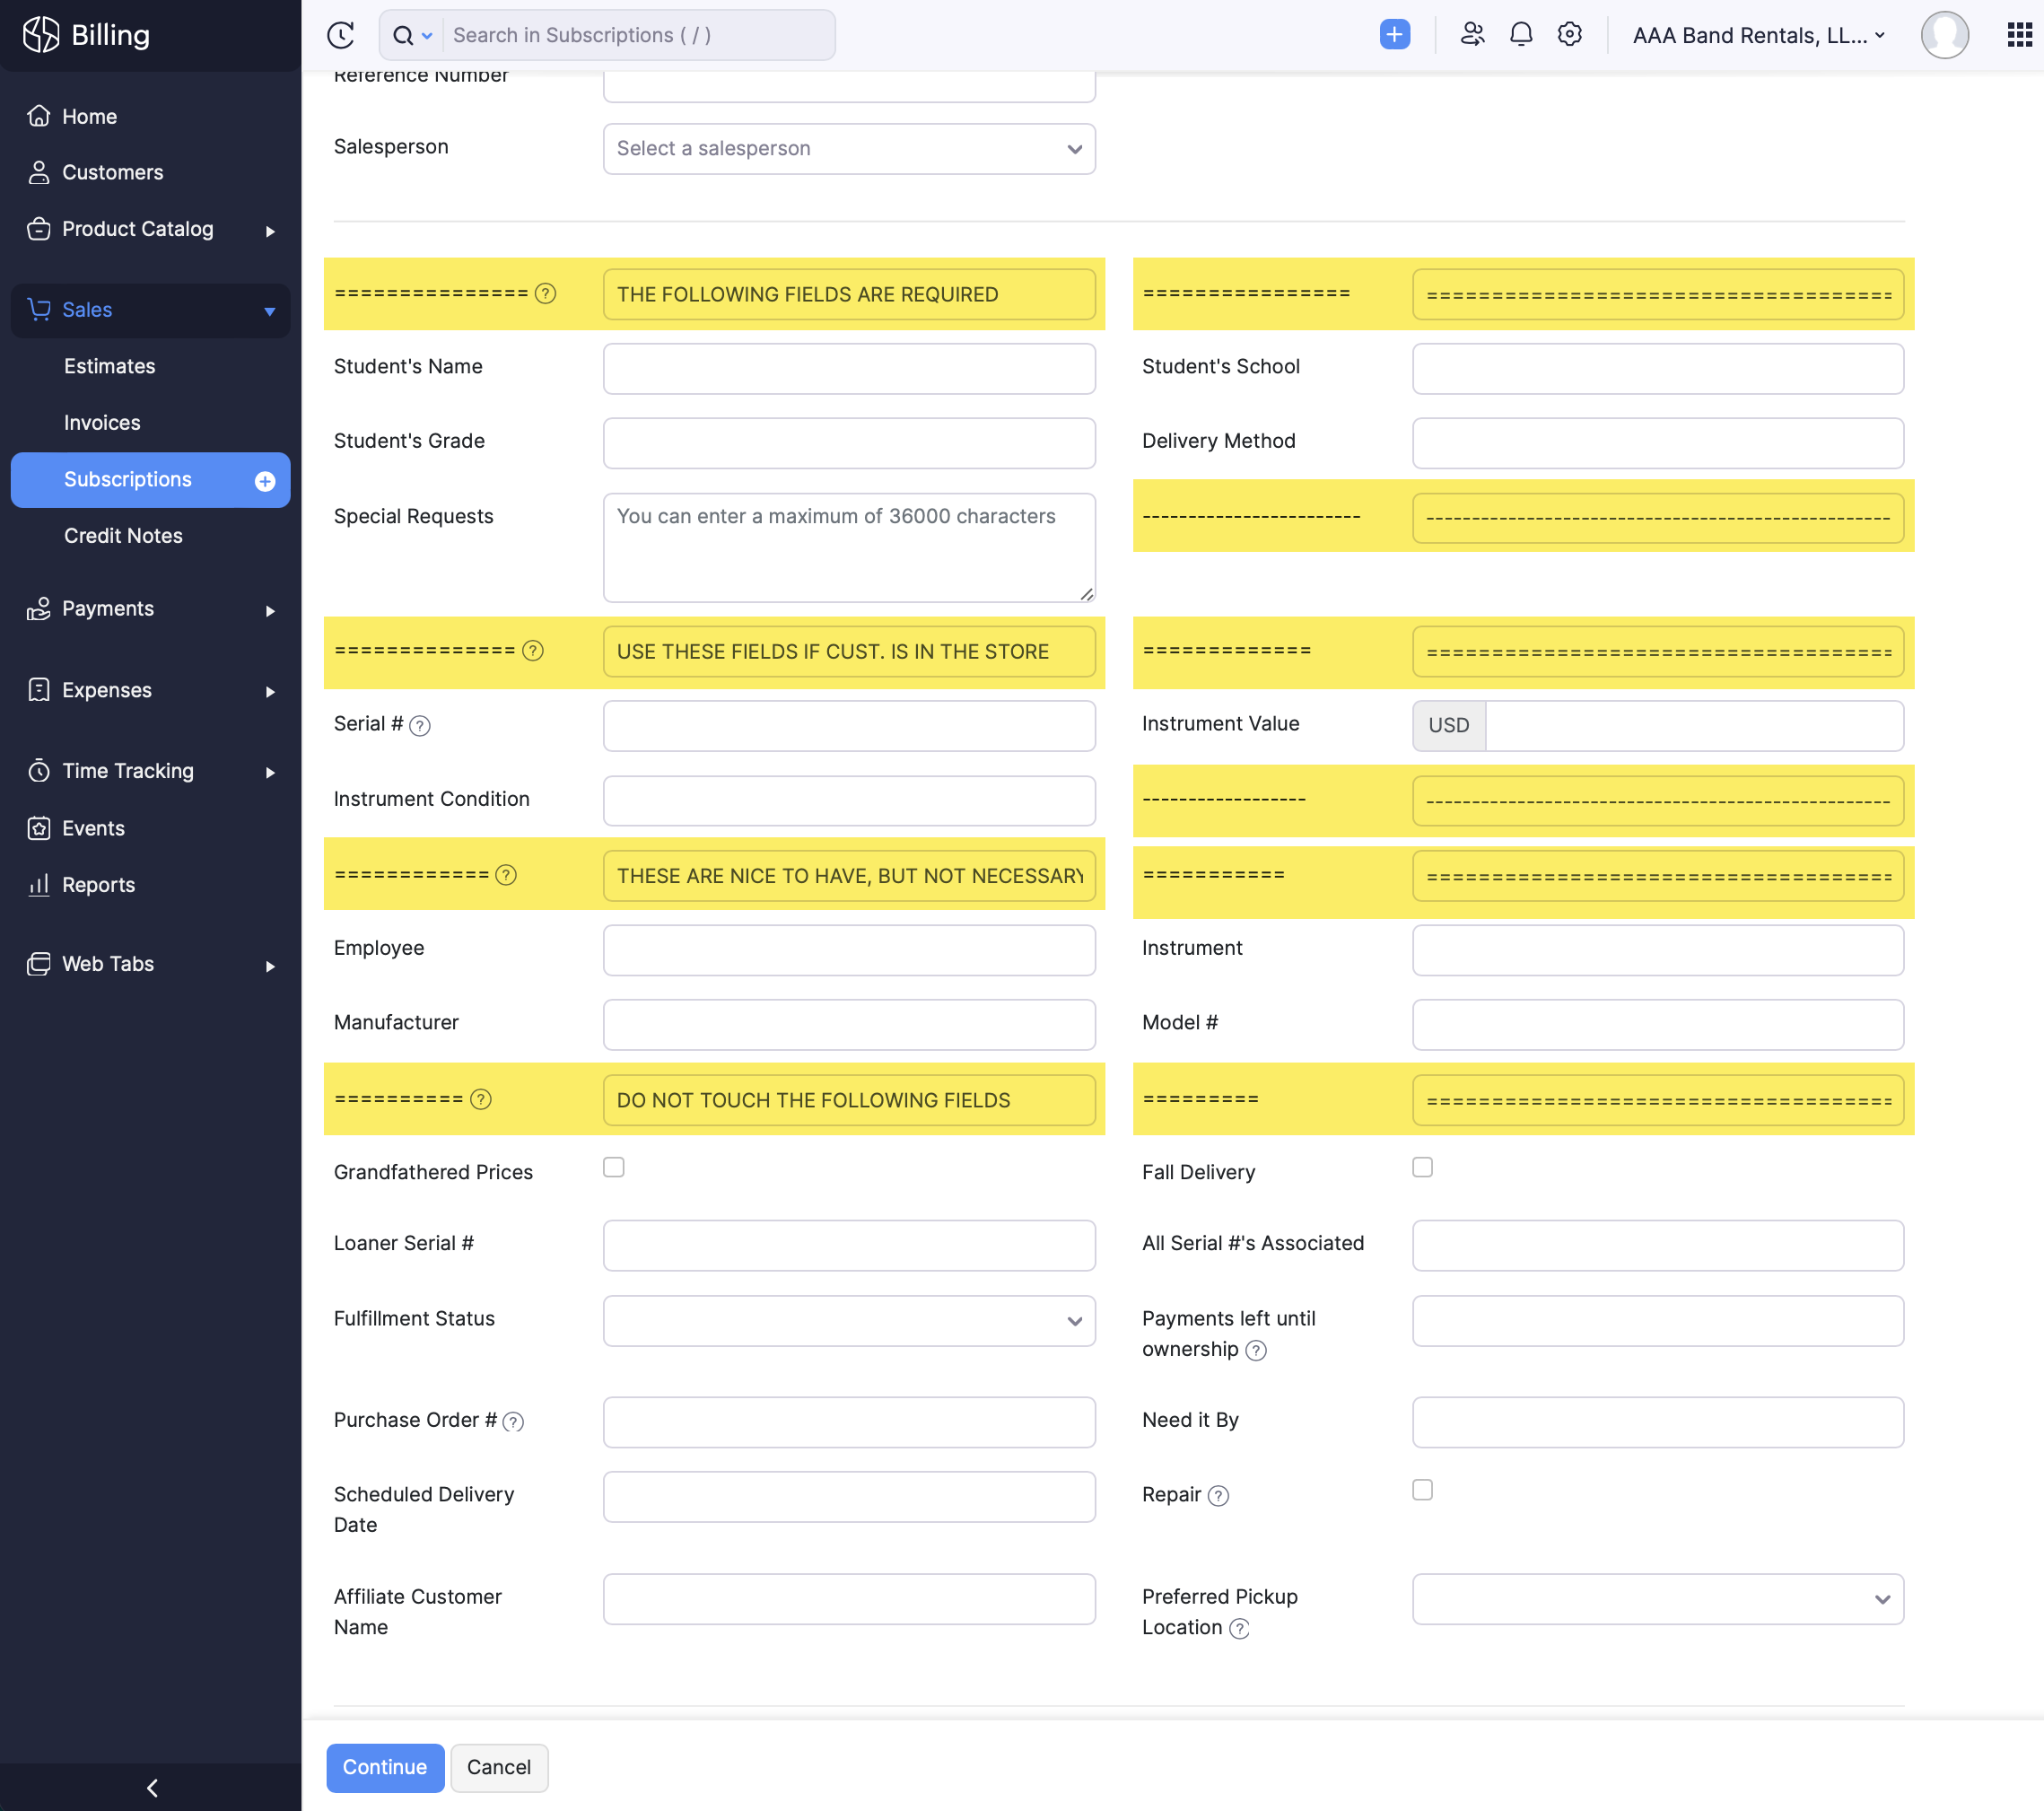Click the plus icon beside Subscriptions

265,481
